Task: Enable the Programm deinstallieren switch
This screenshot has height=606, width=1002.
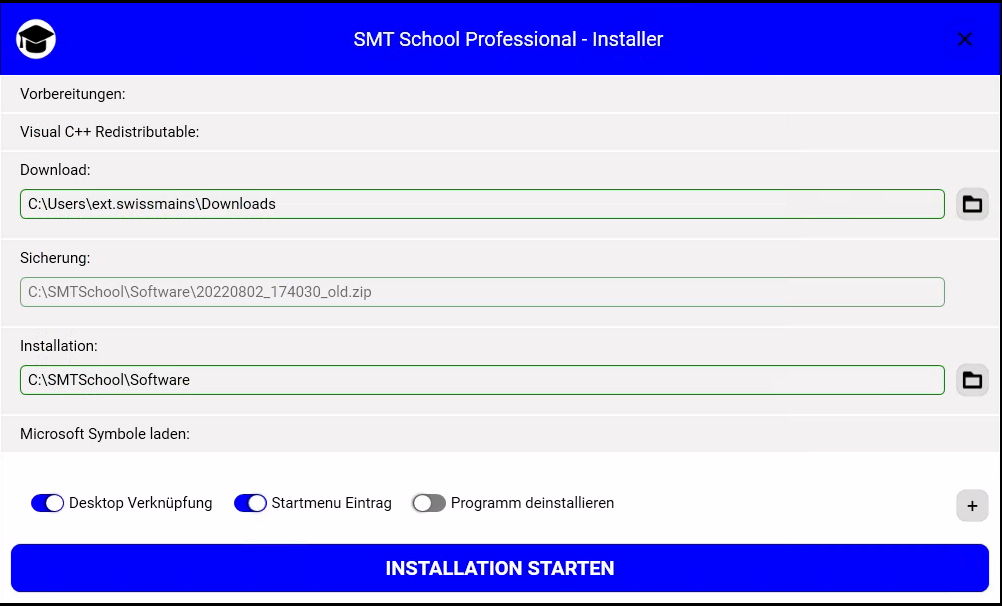Action: tap(429, 503)
